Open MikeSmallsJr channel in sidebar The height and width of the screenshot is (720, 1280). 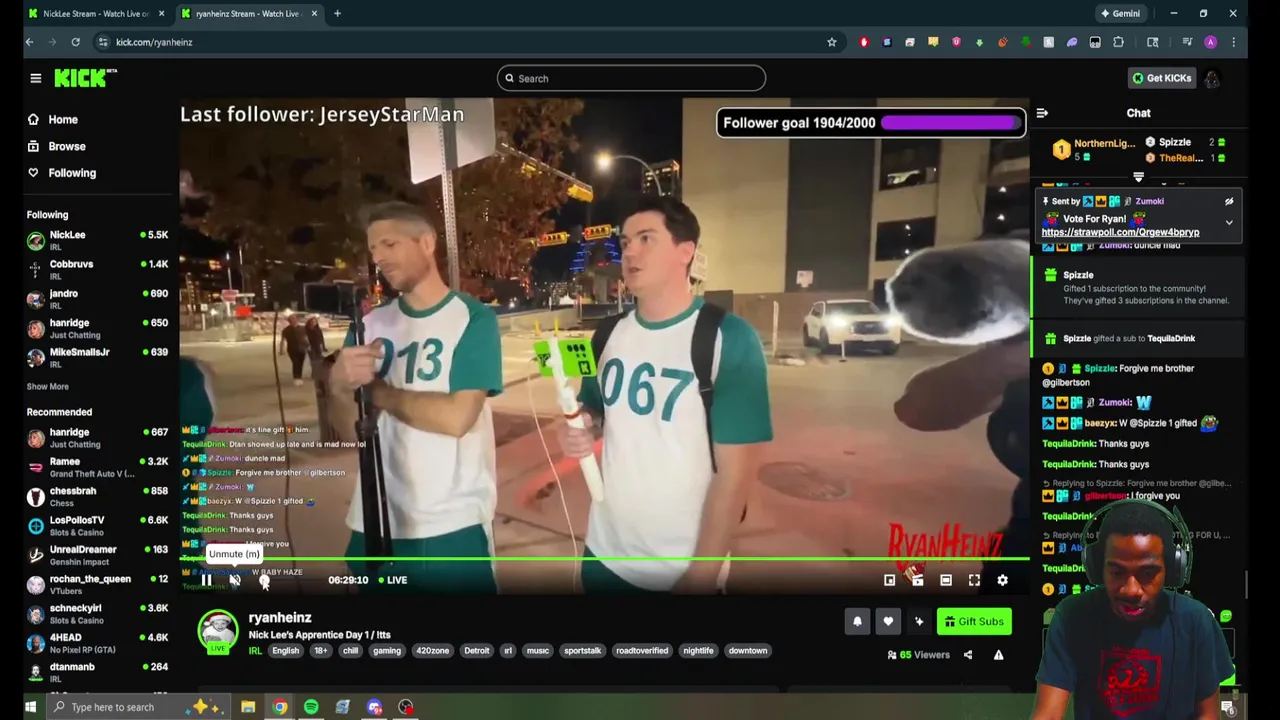[97, 357]
